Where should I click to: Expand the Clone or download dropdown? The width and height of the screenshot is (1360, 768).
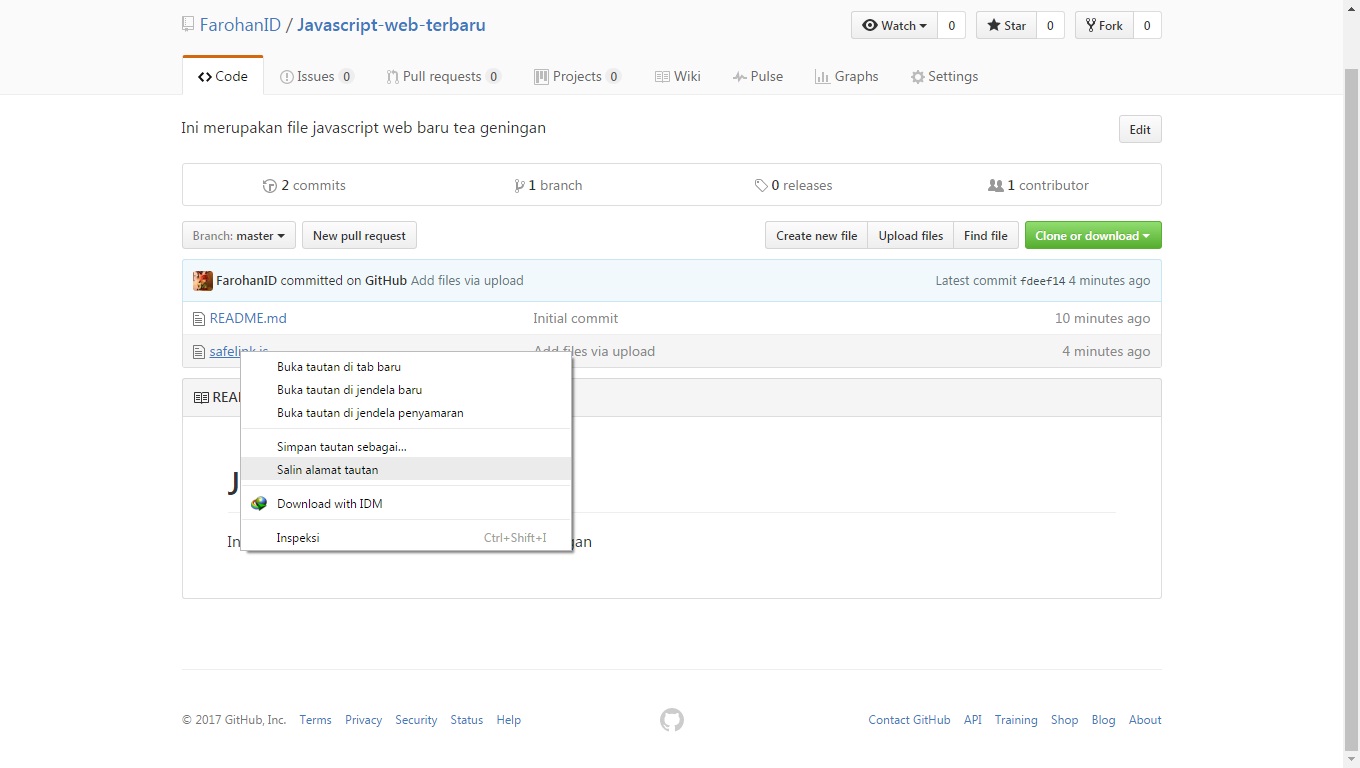1092,236
